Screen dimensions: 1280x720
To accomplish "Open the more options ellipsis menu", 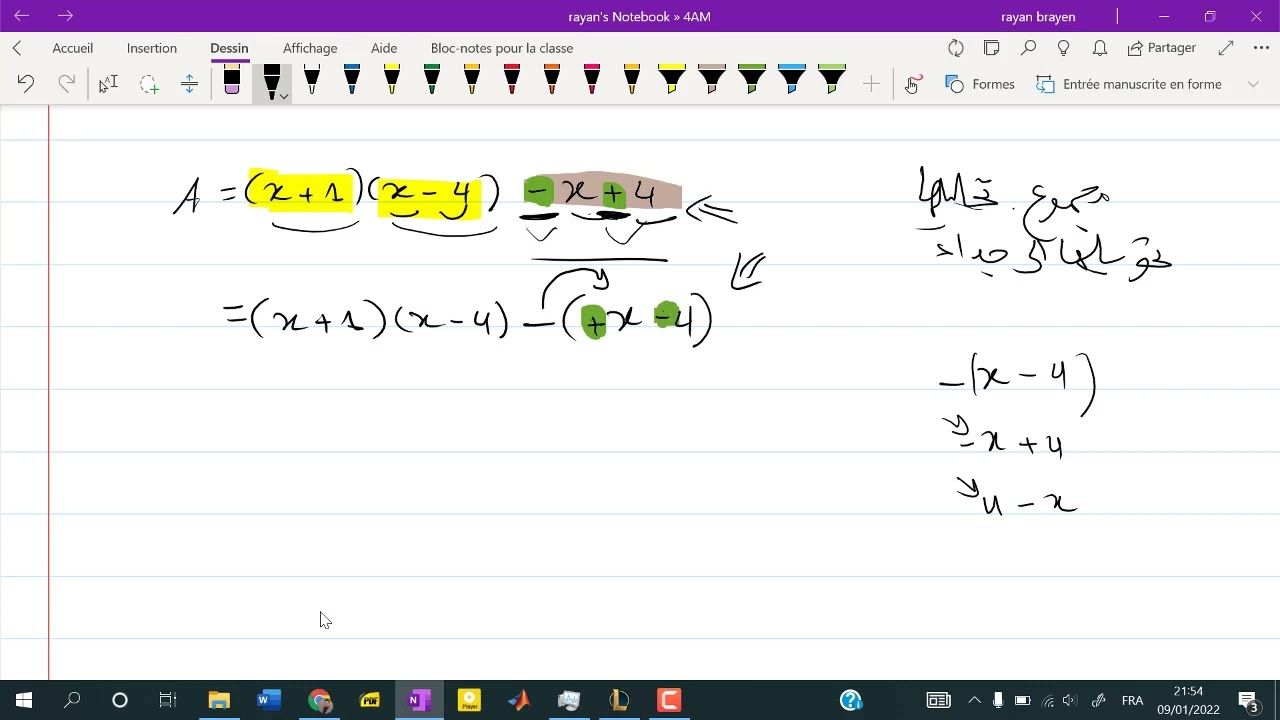I will (x=1261, y=48).
